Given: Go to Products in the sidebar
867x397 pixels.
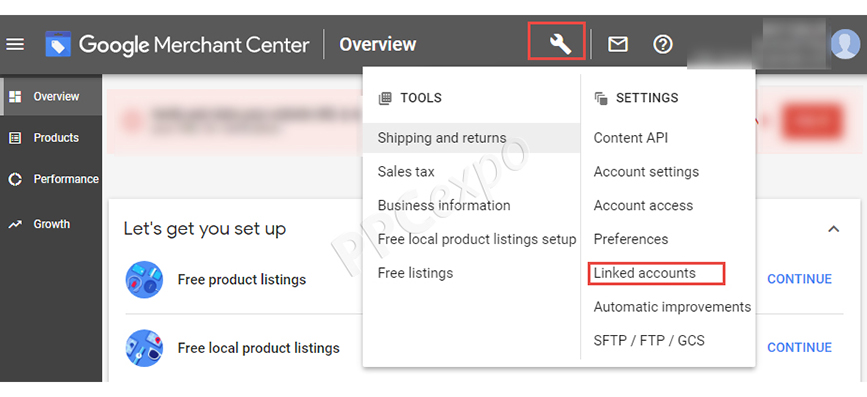Looking at the screenshot, I should (x=51, y=138).
